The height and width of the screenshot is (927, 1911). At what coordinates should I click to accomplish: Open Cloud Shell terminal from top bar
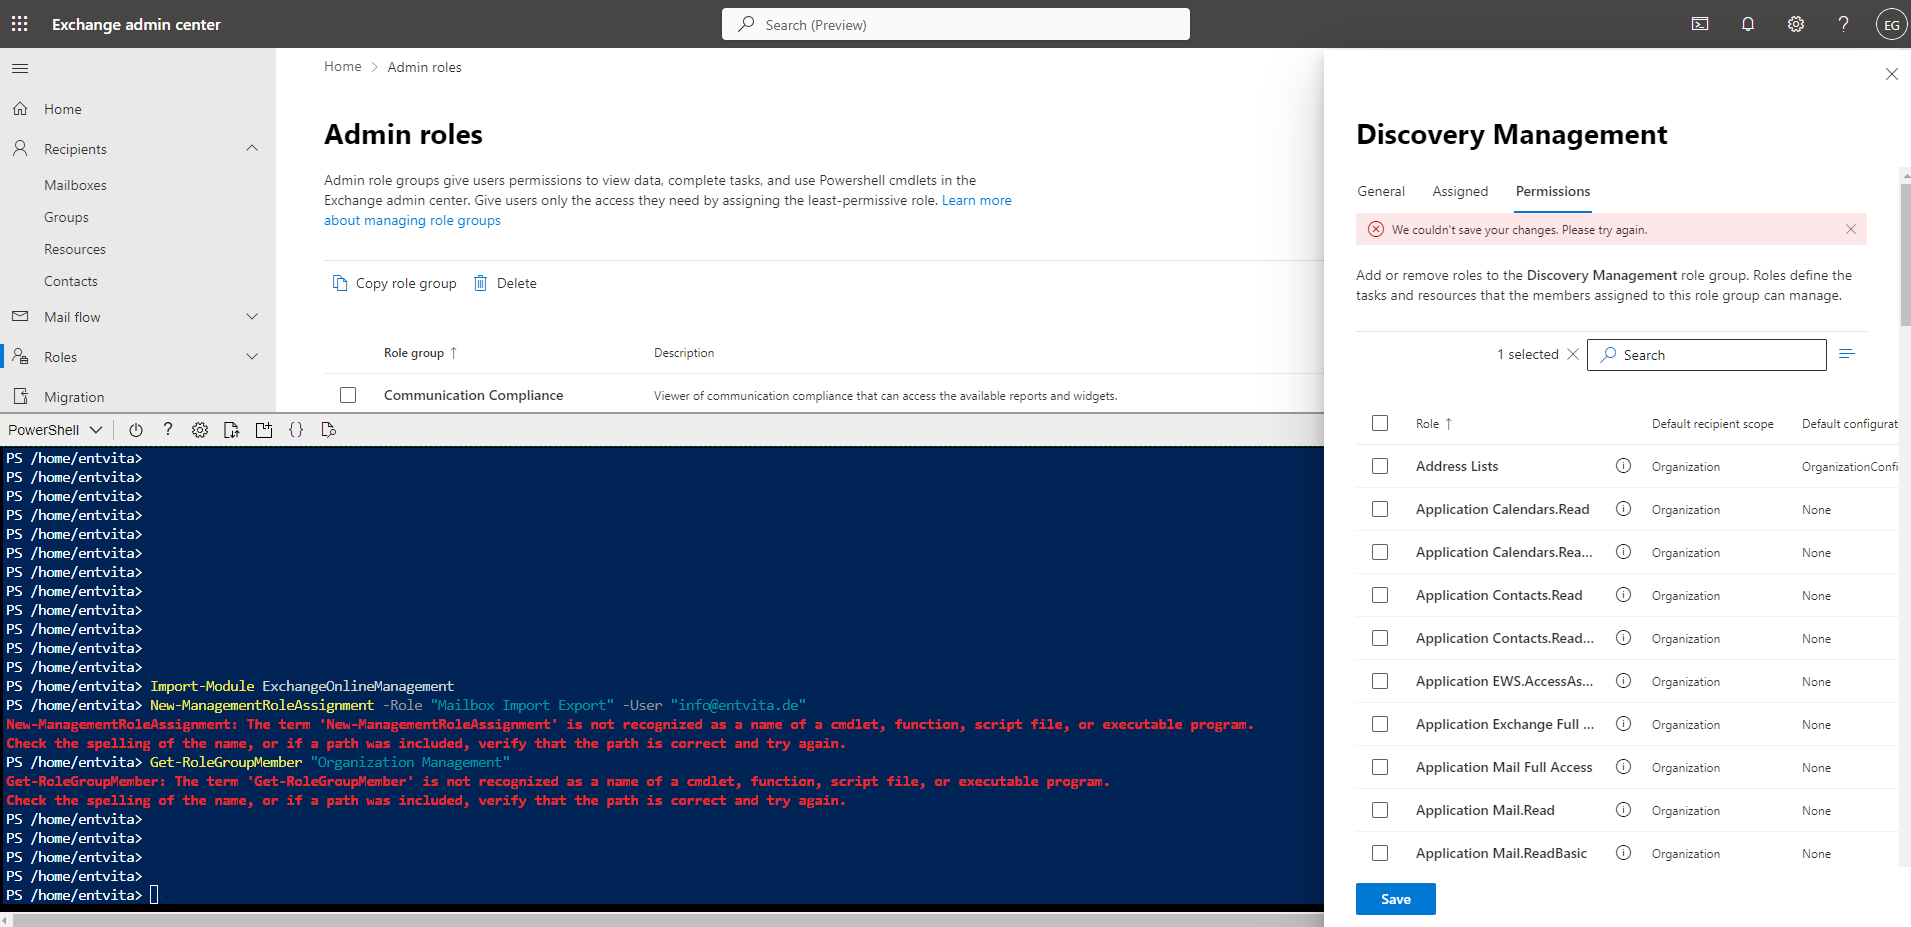pyautogui.click(x=1700, y=23)
